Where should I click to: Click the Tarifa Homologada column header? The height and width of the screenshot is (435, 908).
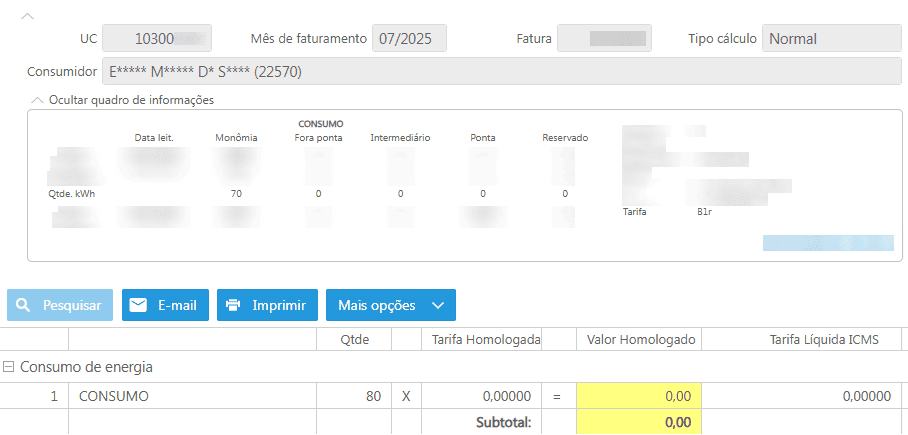coord(486,340)
